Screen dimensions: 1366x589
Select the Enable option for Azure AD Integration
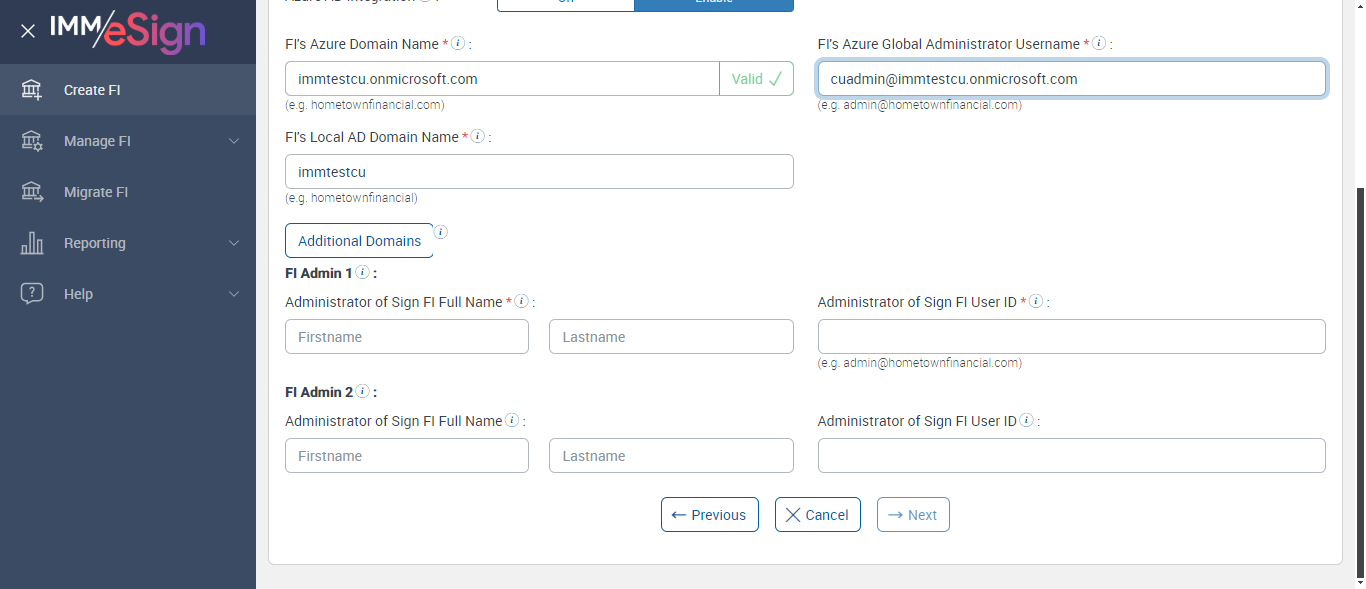tap(714, 4)
